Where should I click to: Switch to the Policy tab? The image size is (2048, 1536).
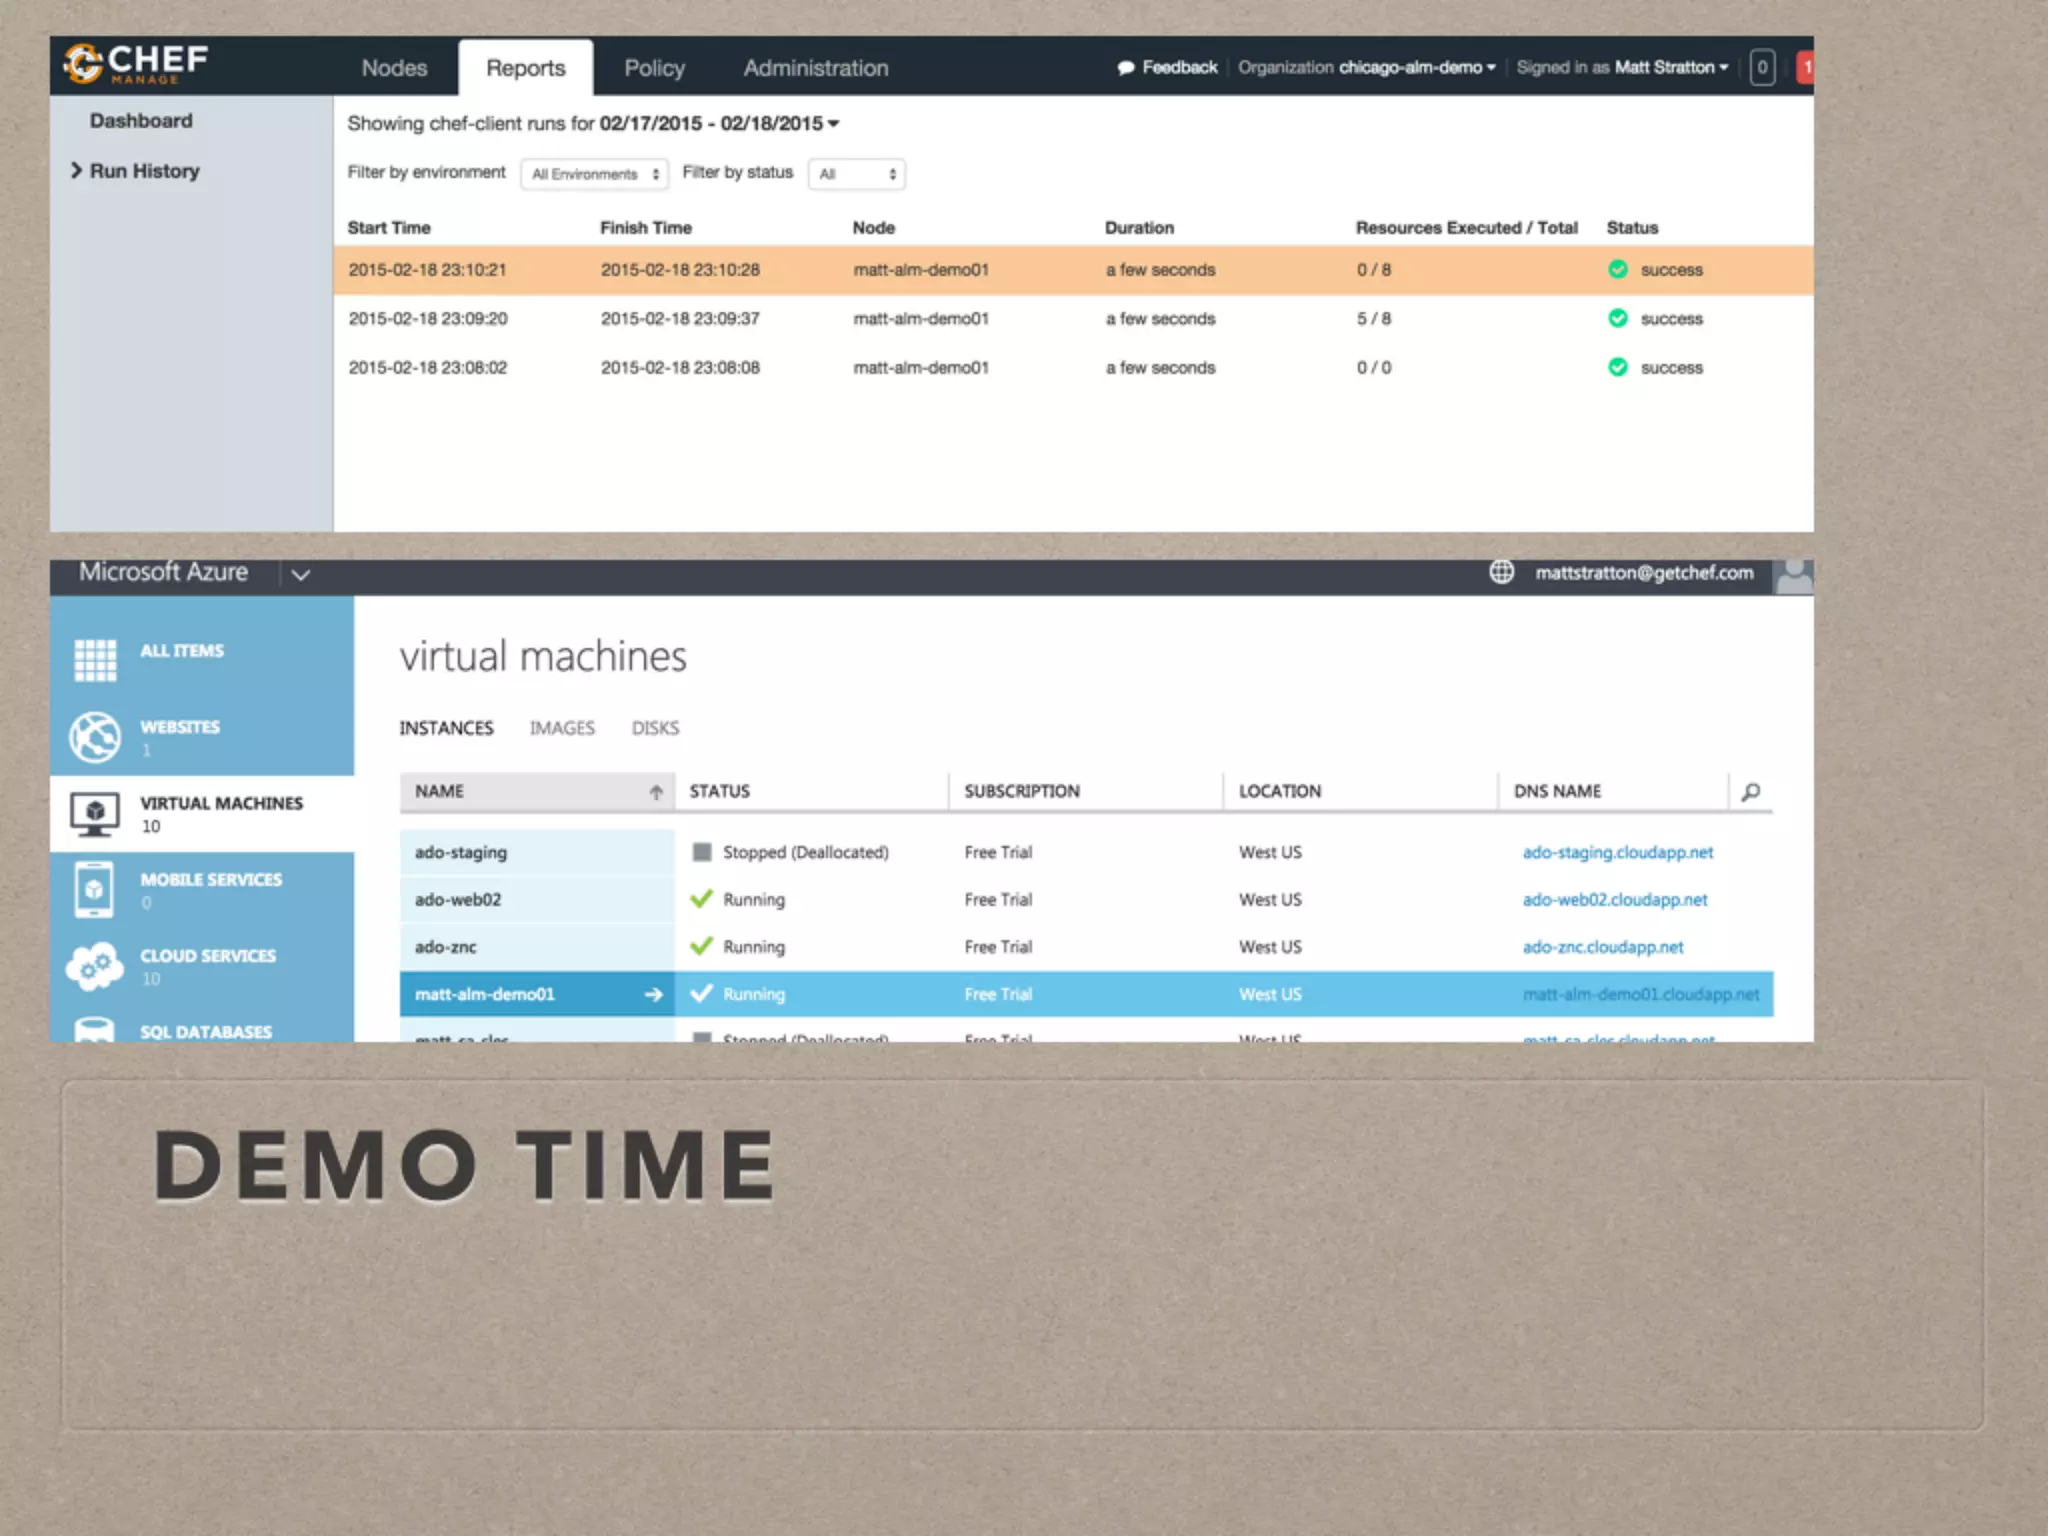point(654,68)
